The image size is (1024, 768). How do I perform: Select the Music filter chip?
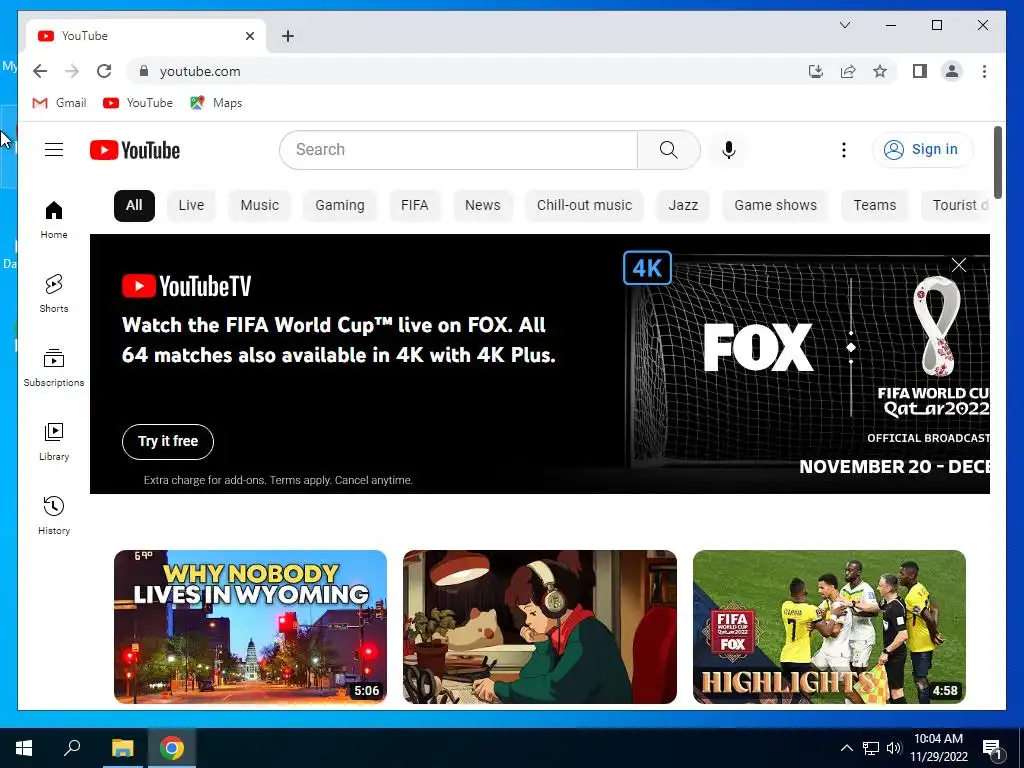pos(259,205)
